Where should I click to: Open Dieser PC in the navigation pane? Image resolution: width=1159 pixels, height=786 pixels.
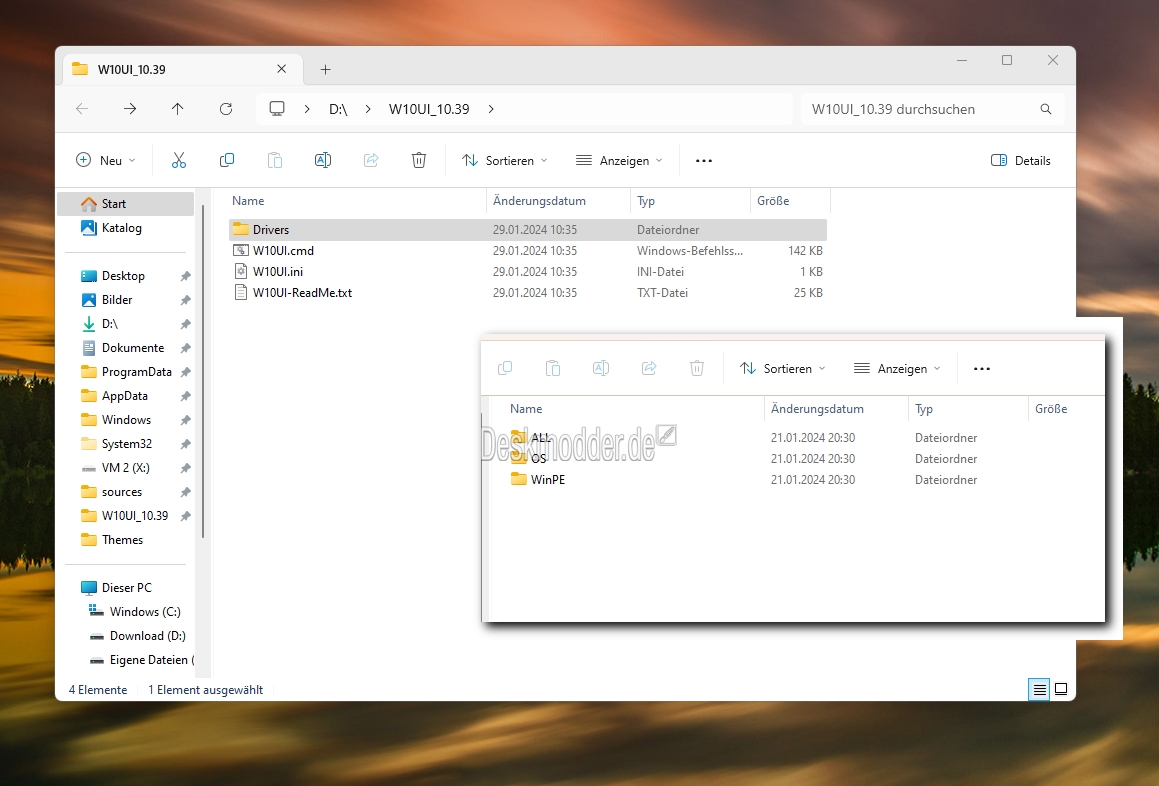point(126,588)
